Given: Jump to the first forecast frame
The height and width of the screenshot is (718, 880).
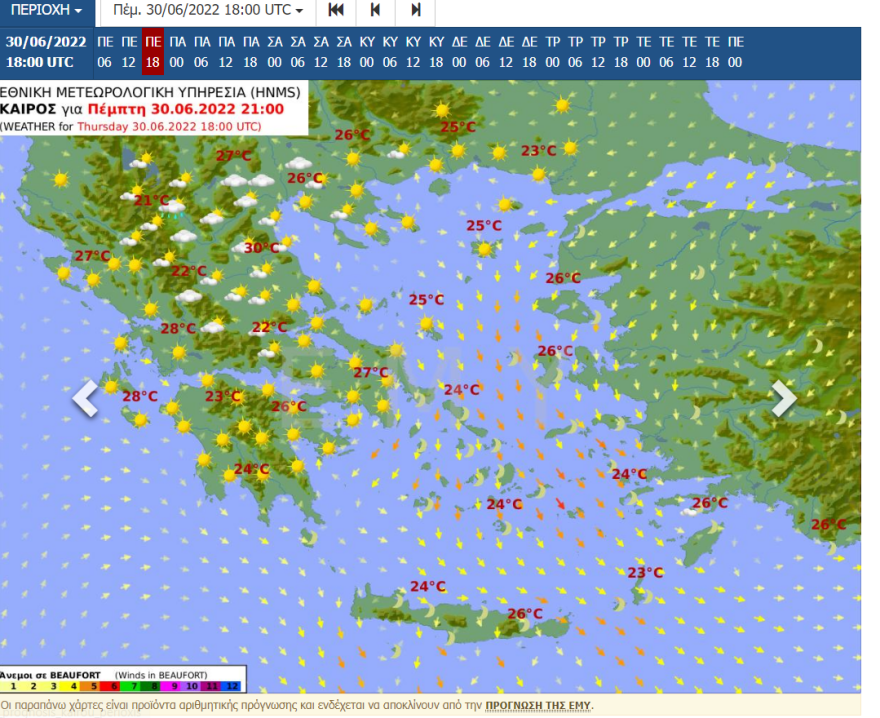Looking at the screenshot, I should point(337,11).
